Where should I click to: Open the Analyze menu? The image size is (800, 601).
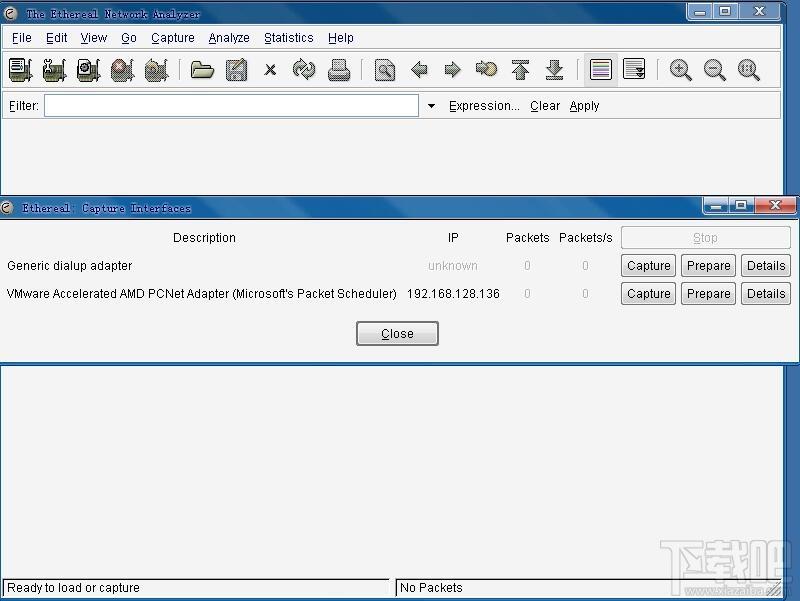click(229, 38)
